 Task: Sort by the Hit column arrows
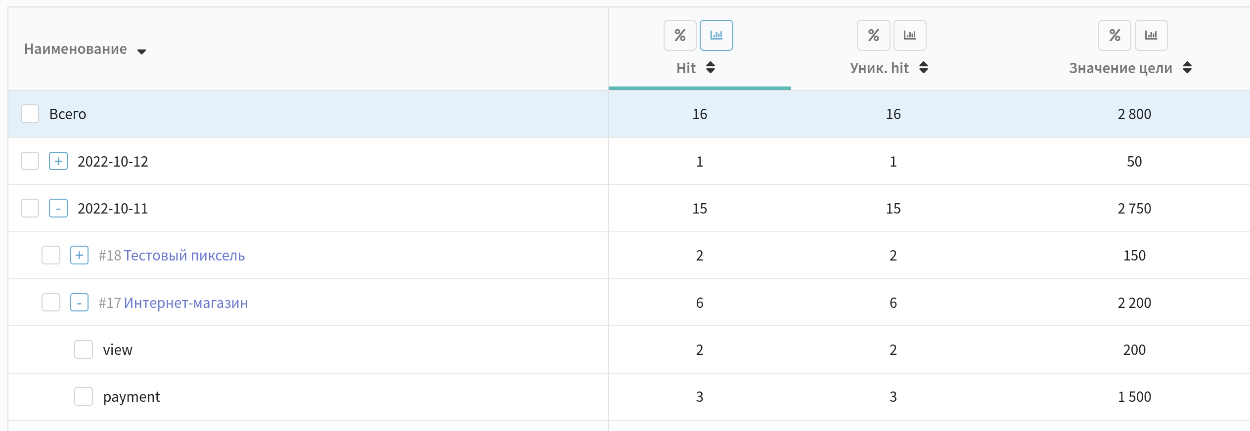711,68
